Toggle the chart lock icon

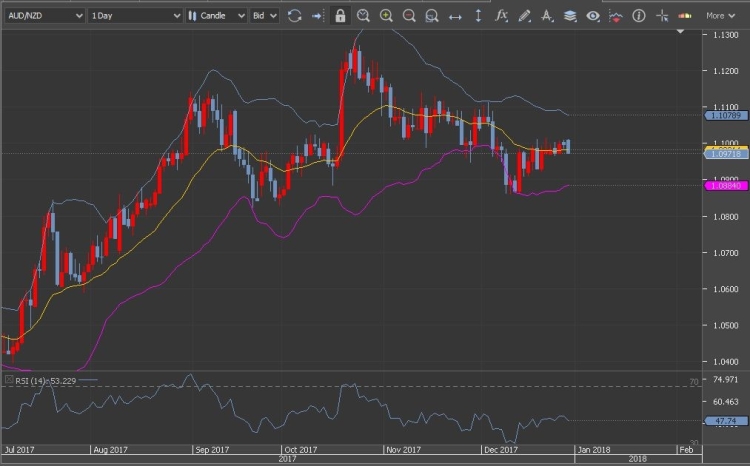click(x=340, y=16)
